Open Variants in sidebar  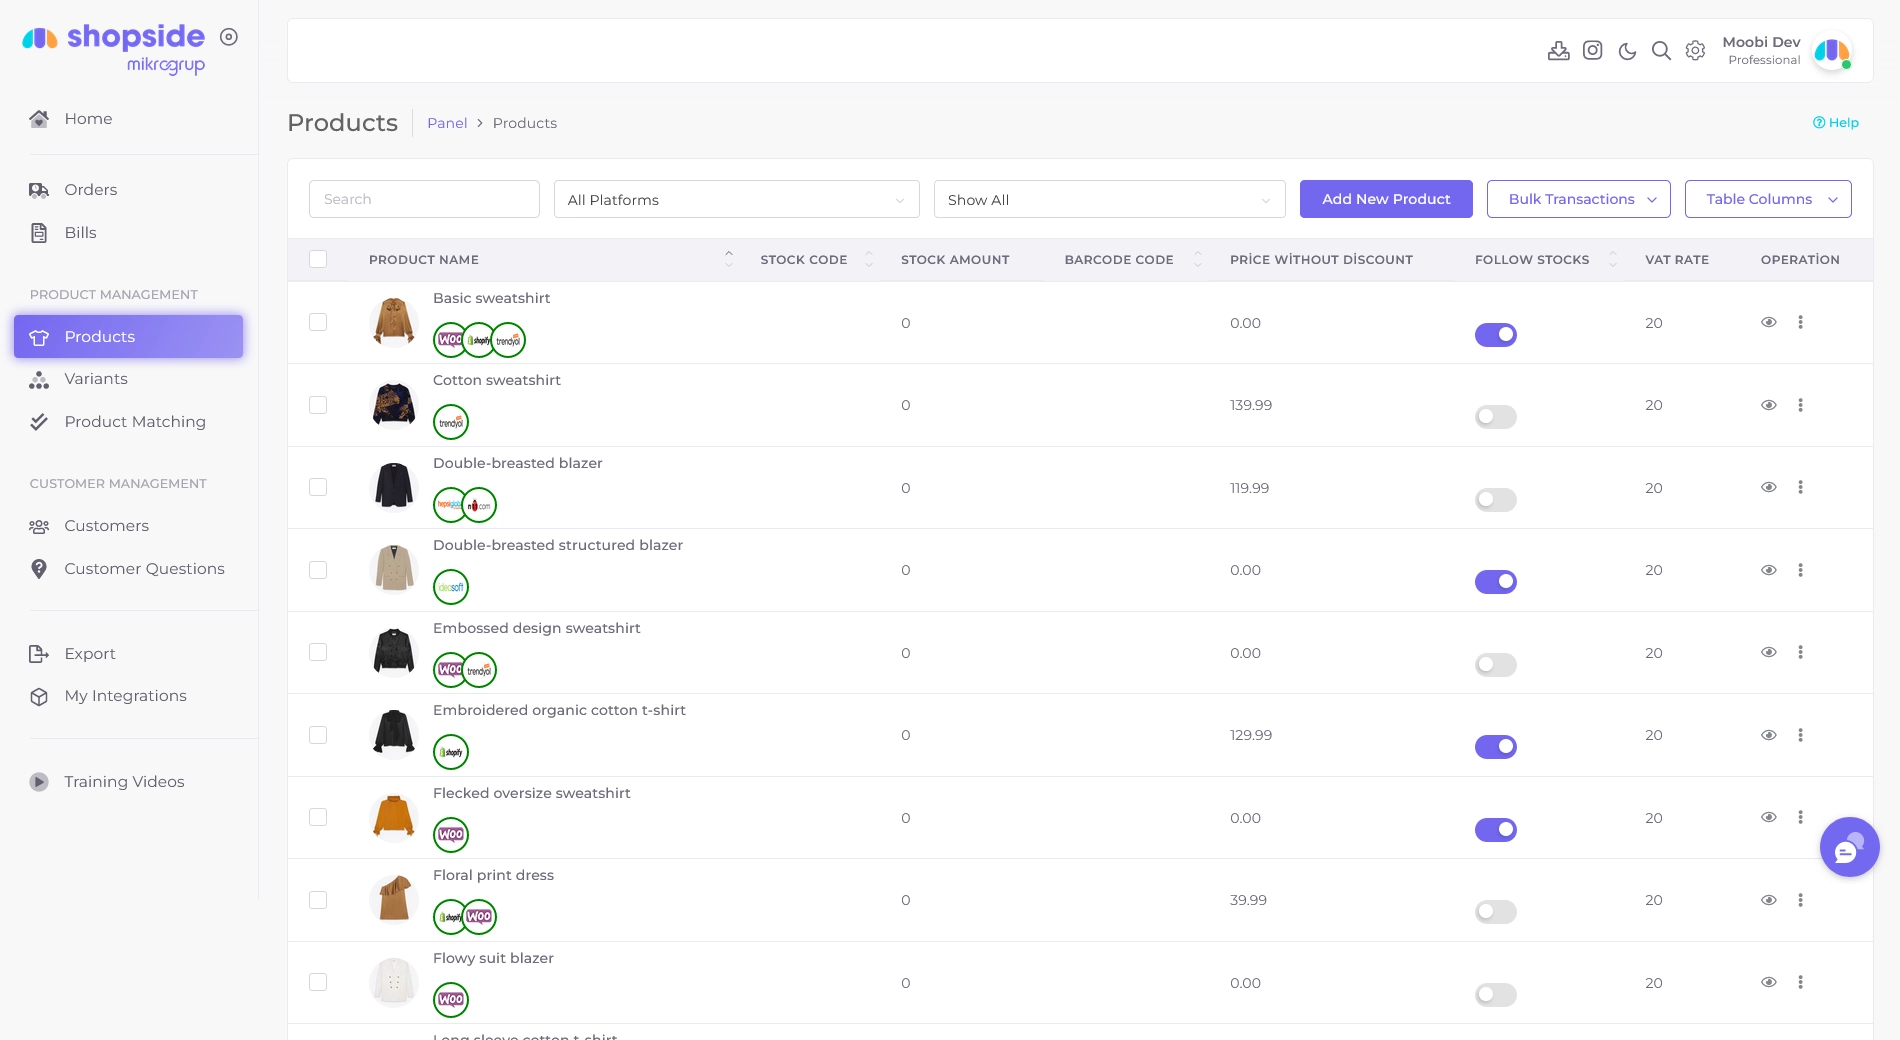click(95, 379)
